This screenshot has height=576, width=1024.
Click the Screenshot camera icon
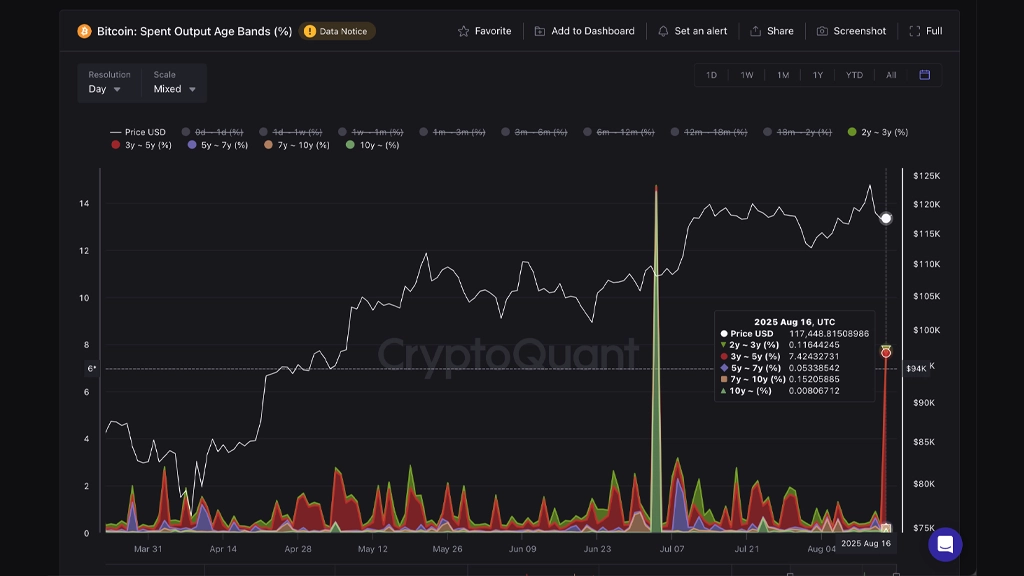point(822,31)
